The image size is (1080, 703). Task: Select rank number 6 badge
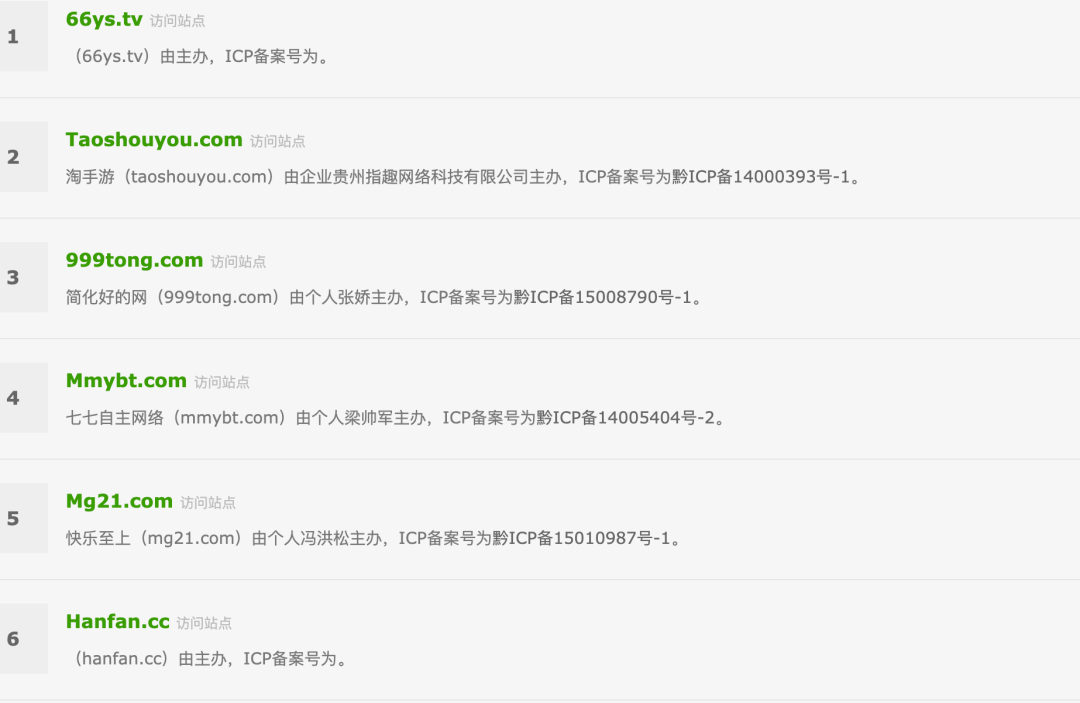pos(23,639)
